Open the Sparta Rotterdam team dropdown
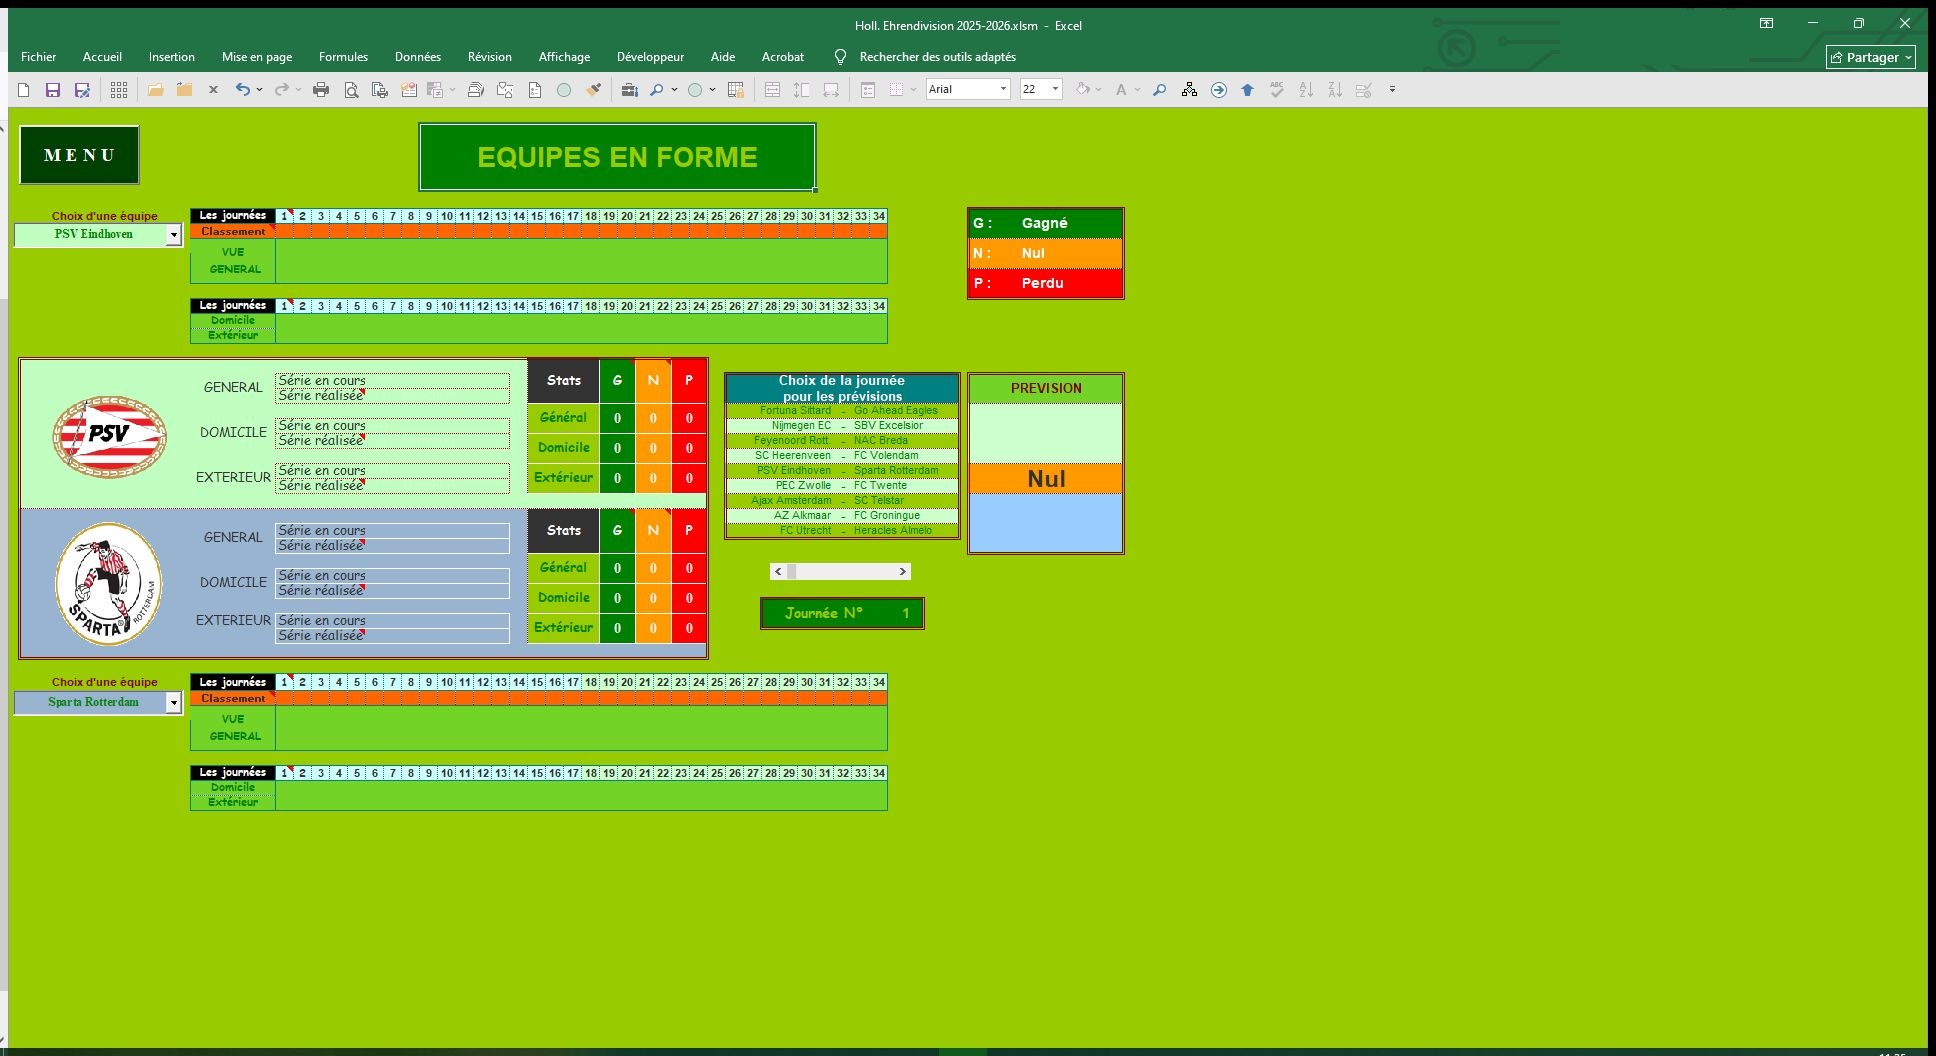 pyautogui.click(x=173, y=703)
